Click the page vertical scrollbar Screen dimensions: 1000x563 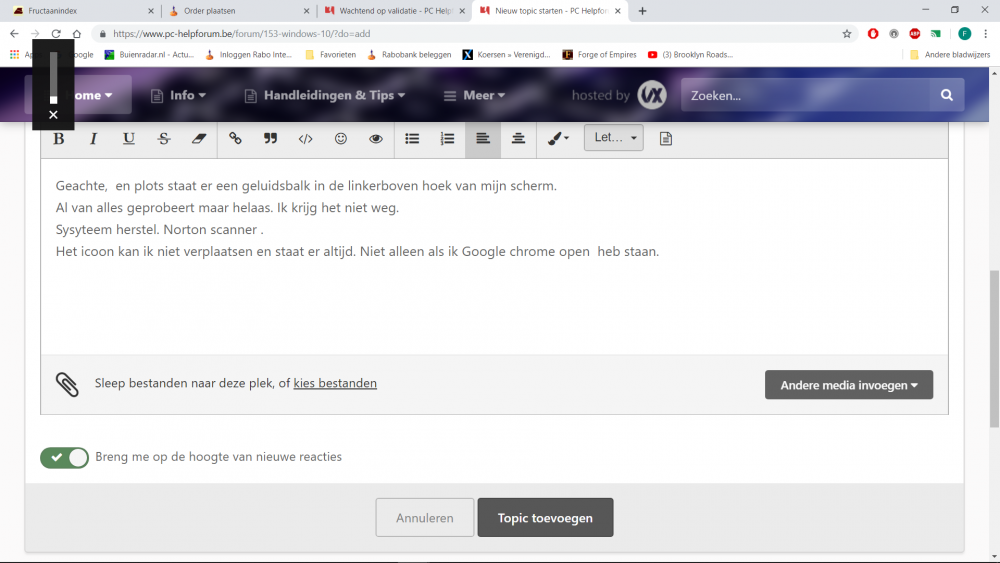994,349
